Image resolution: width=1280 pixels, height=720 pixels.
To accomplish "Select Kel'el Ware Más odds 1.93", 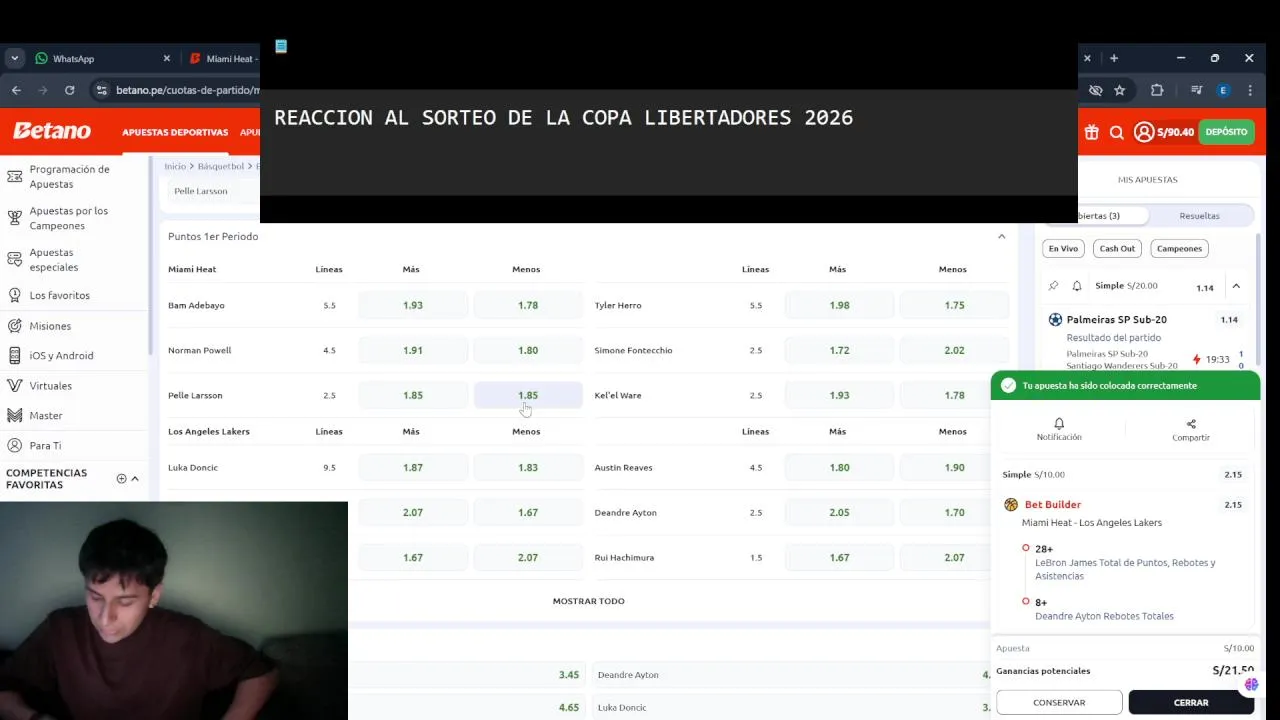I will 839,395.
